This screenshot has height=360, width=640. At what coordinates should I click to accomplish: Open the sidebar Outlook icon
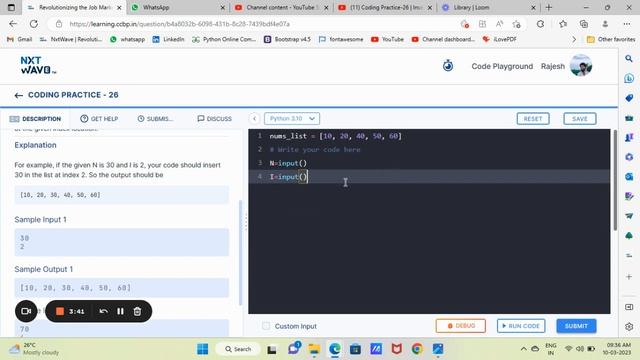click(629, 176)
